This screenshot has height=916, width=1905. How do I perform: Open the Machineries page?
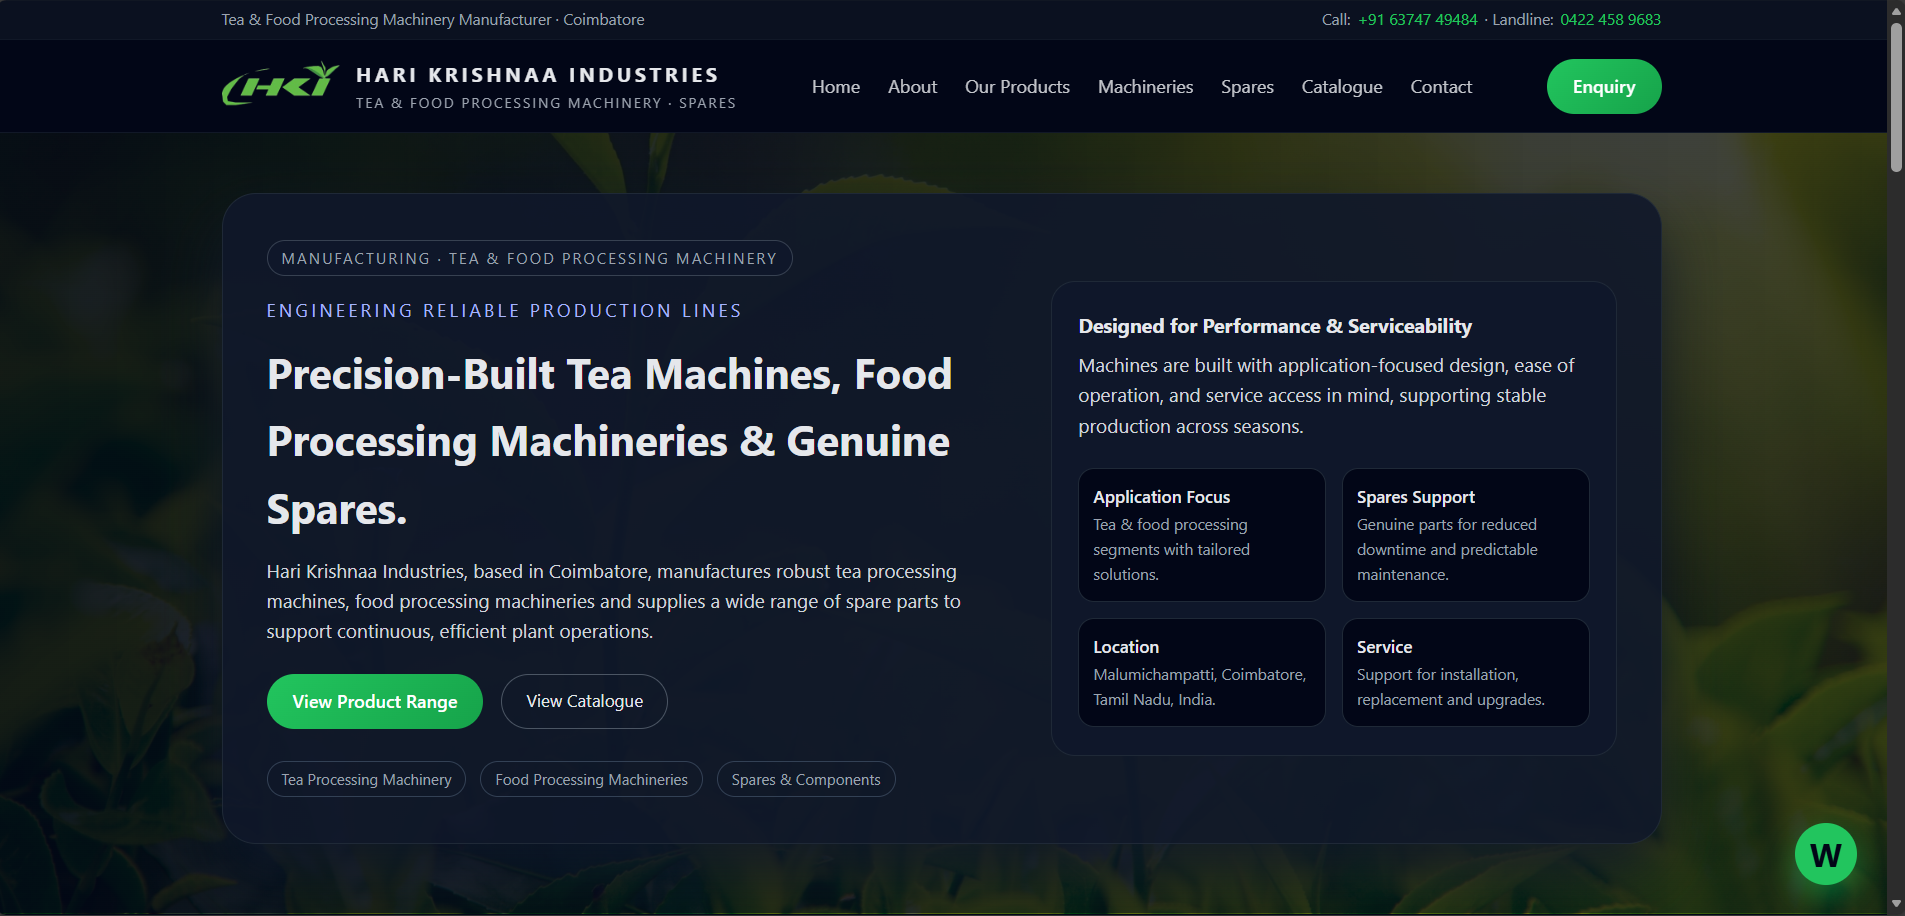pos(1145,87)
